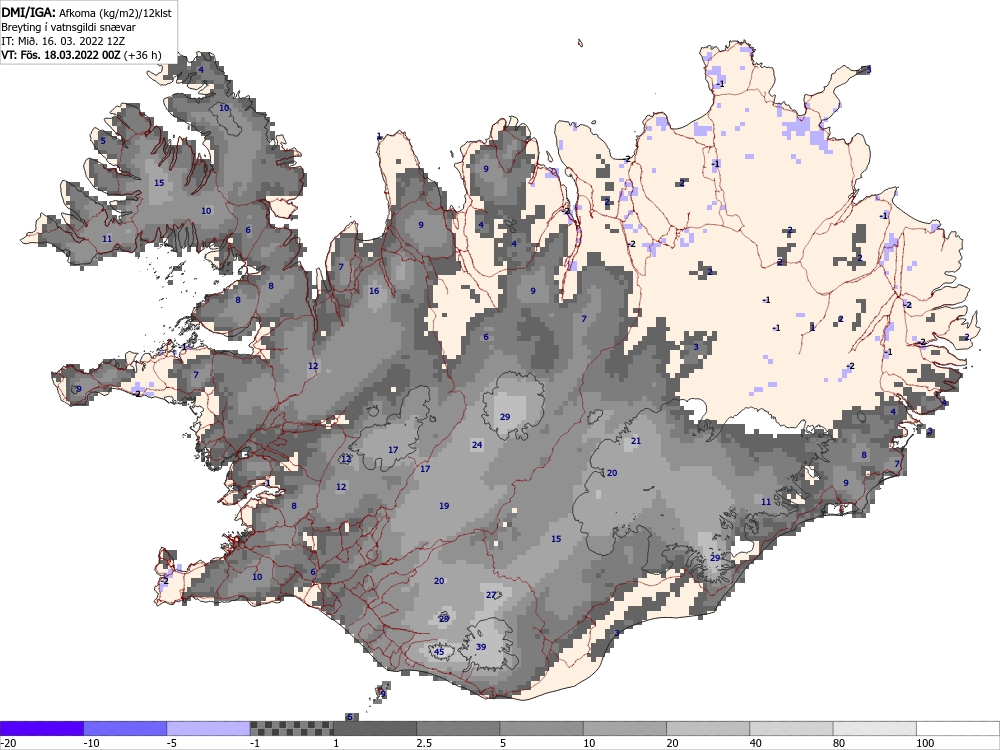Choose the 5 to 10 gray legend swatch

coord(541,728)
